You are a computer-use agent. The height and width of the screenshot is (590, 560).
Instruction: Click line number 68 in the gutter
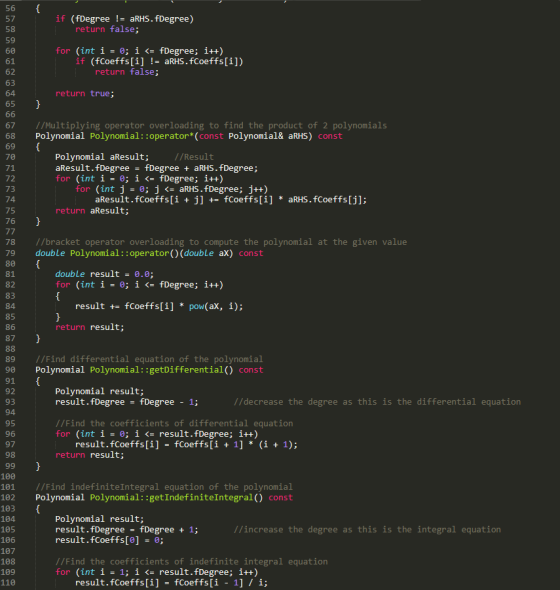(10, 136)
